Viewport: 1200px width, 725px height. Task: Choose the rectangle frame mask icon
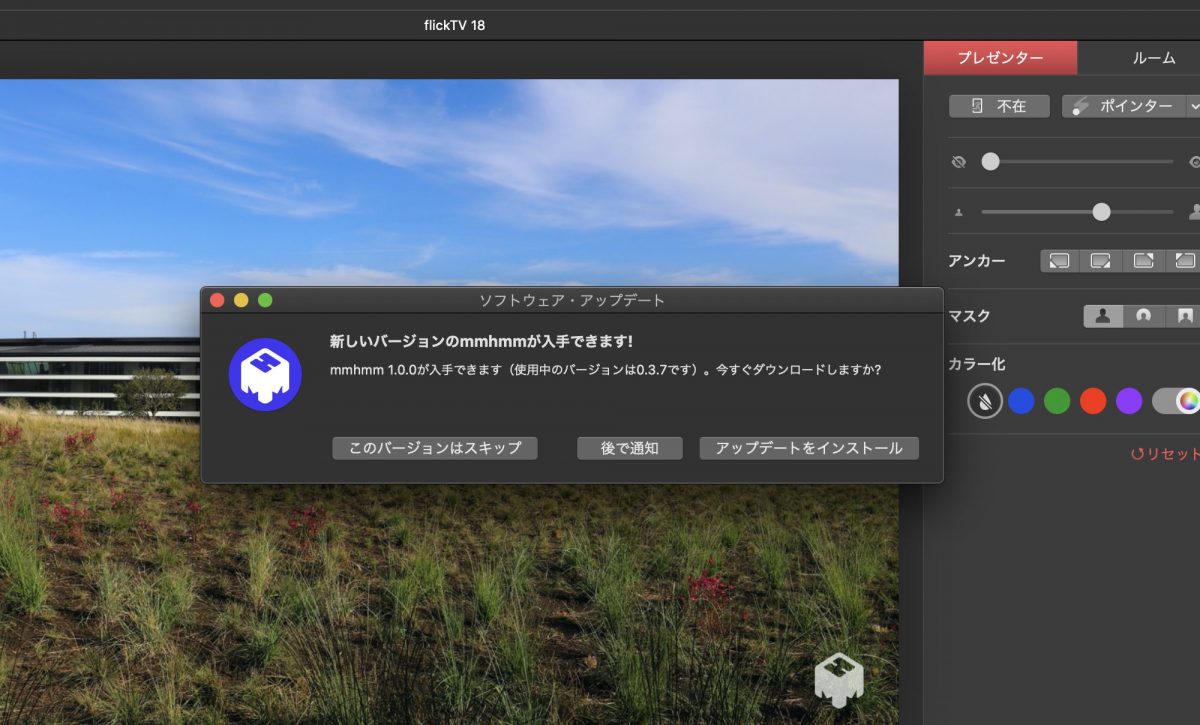pyautogui.click(x=1184, y=316)
